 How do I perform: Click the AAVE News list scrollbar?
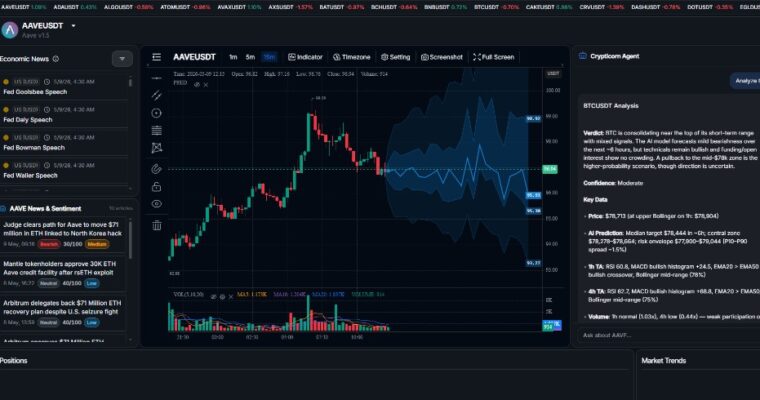click(x=130, y=238)
